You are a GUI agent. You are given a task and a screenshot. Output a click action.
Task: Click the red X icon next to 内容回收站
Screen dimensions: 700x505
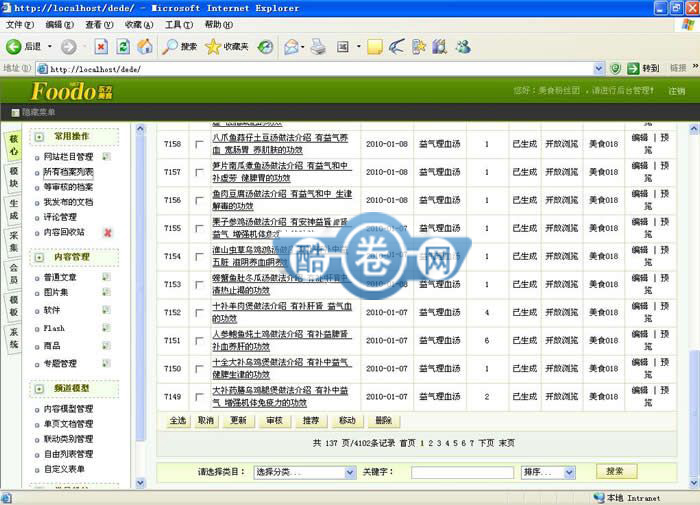(x=108, y=233)
